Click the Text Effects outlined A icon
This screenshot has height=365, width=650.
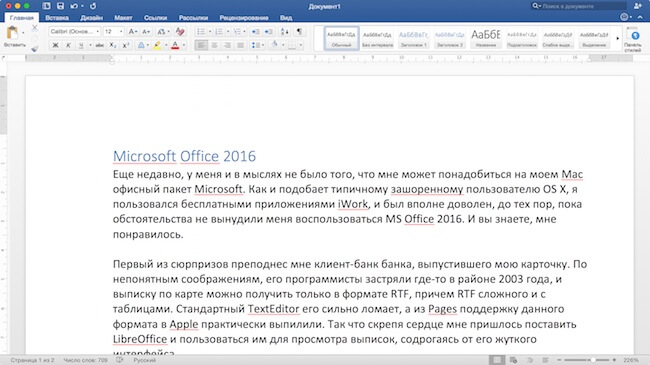point(141,45)
